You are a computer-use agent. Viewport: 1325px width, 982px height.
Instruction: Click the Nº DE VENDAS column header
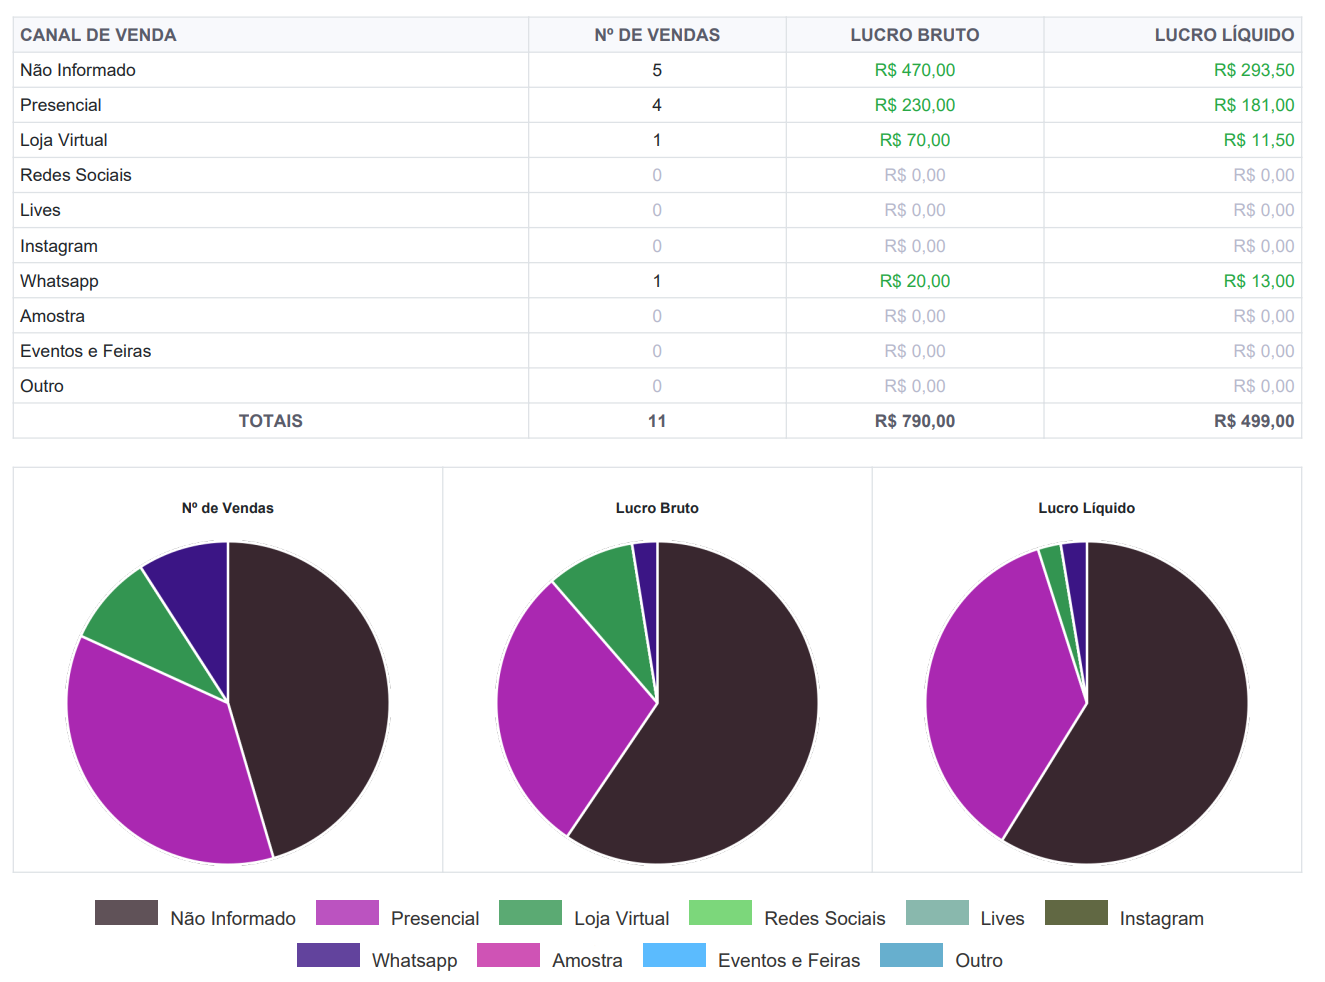point(657,35)
